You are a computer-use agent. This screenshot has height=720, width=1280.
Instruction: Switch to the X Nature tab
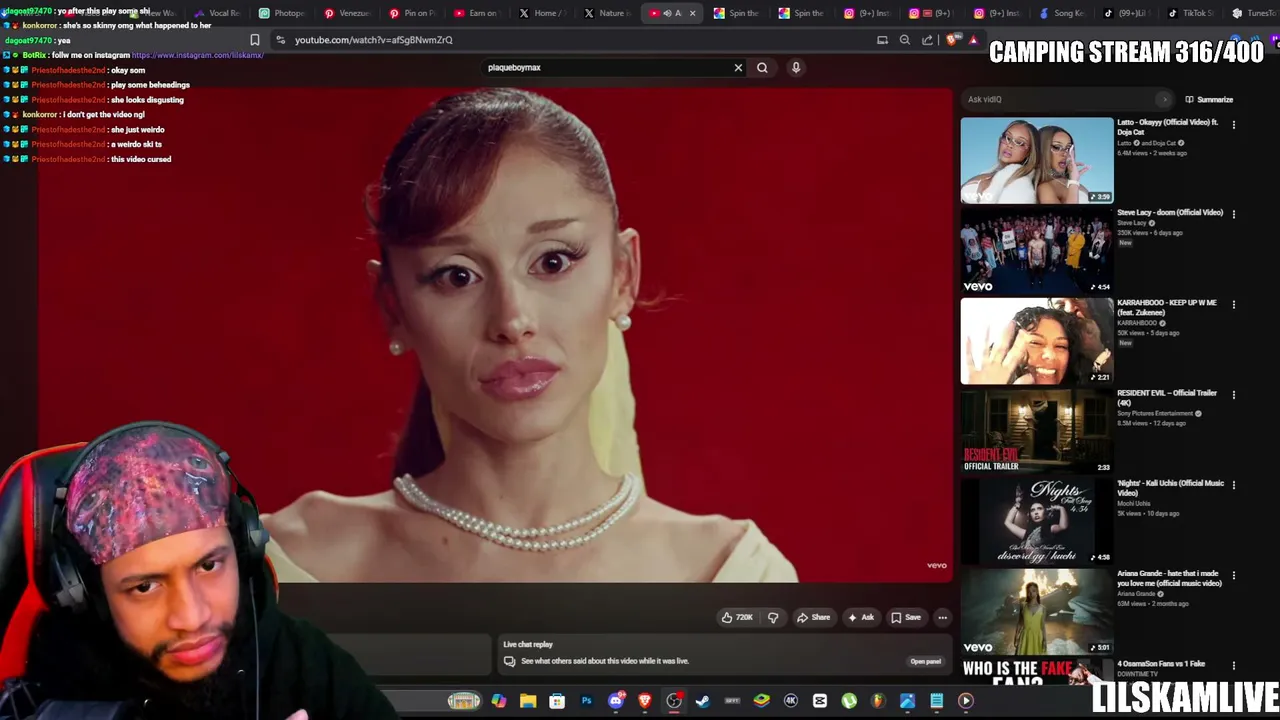coord(607,13)
